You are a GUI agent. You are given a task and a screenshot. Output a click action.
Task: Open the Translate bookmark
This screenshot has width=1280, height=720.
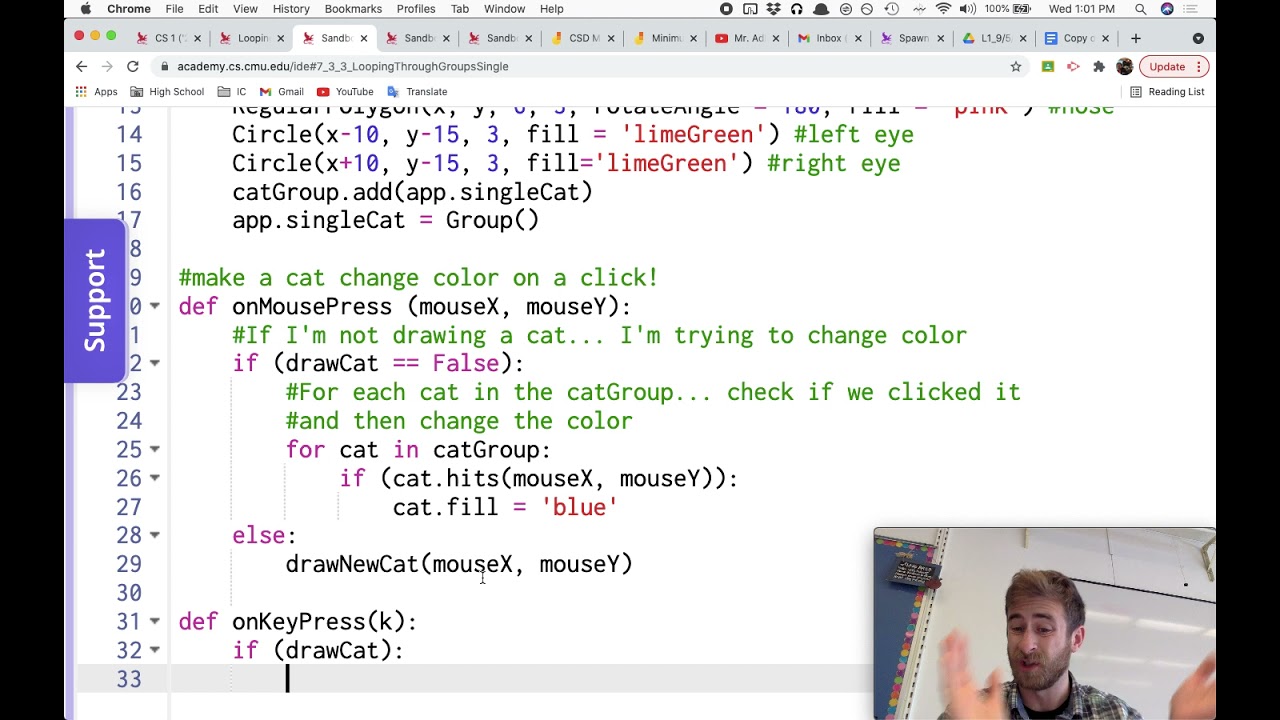(x=417, y=92)
